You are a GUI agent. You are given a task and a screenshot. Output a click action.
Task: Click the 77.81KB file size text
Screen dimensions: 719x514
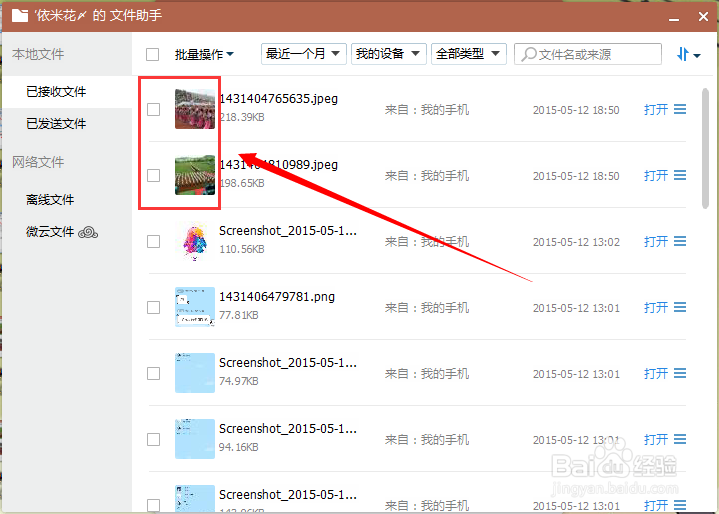pos(238,315)
